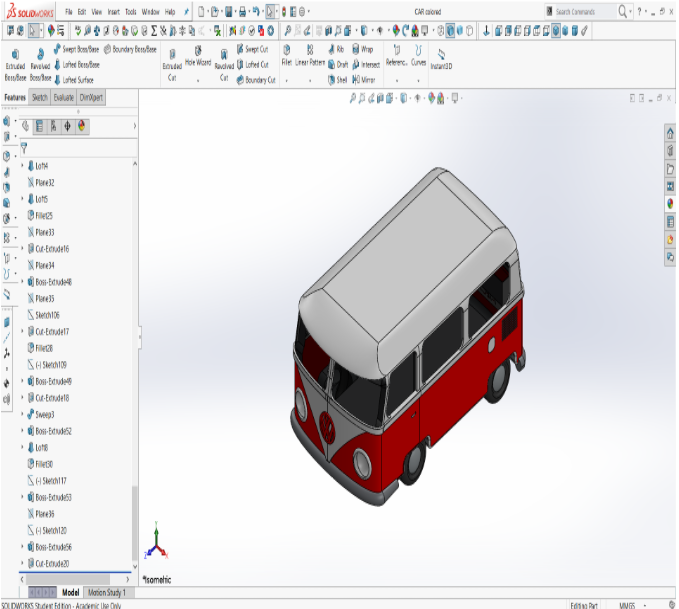The width and height of the screenshot is (679, 609).
Task: Open the Linear Pattern dropdown arrow
Action: (310, 81)
